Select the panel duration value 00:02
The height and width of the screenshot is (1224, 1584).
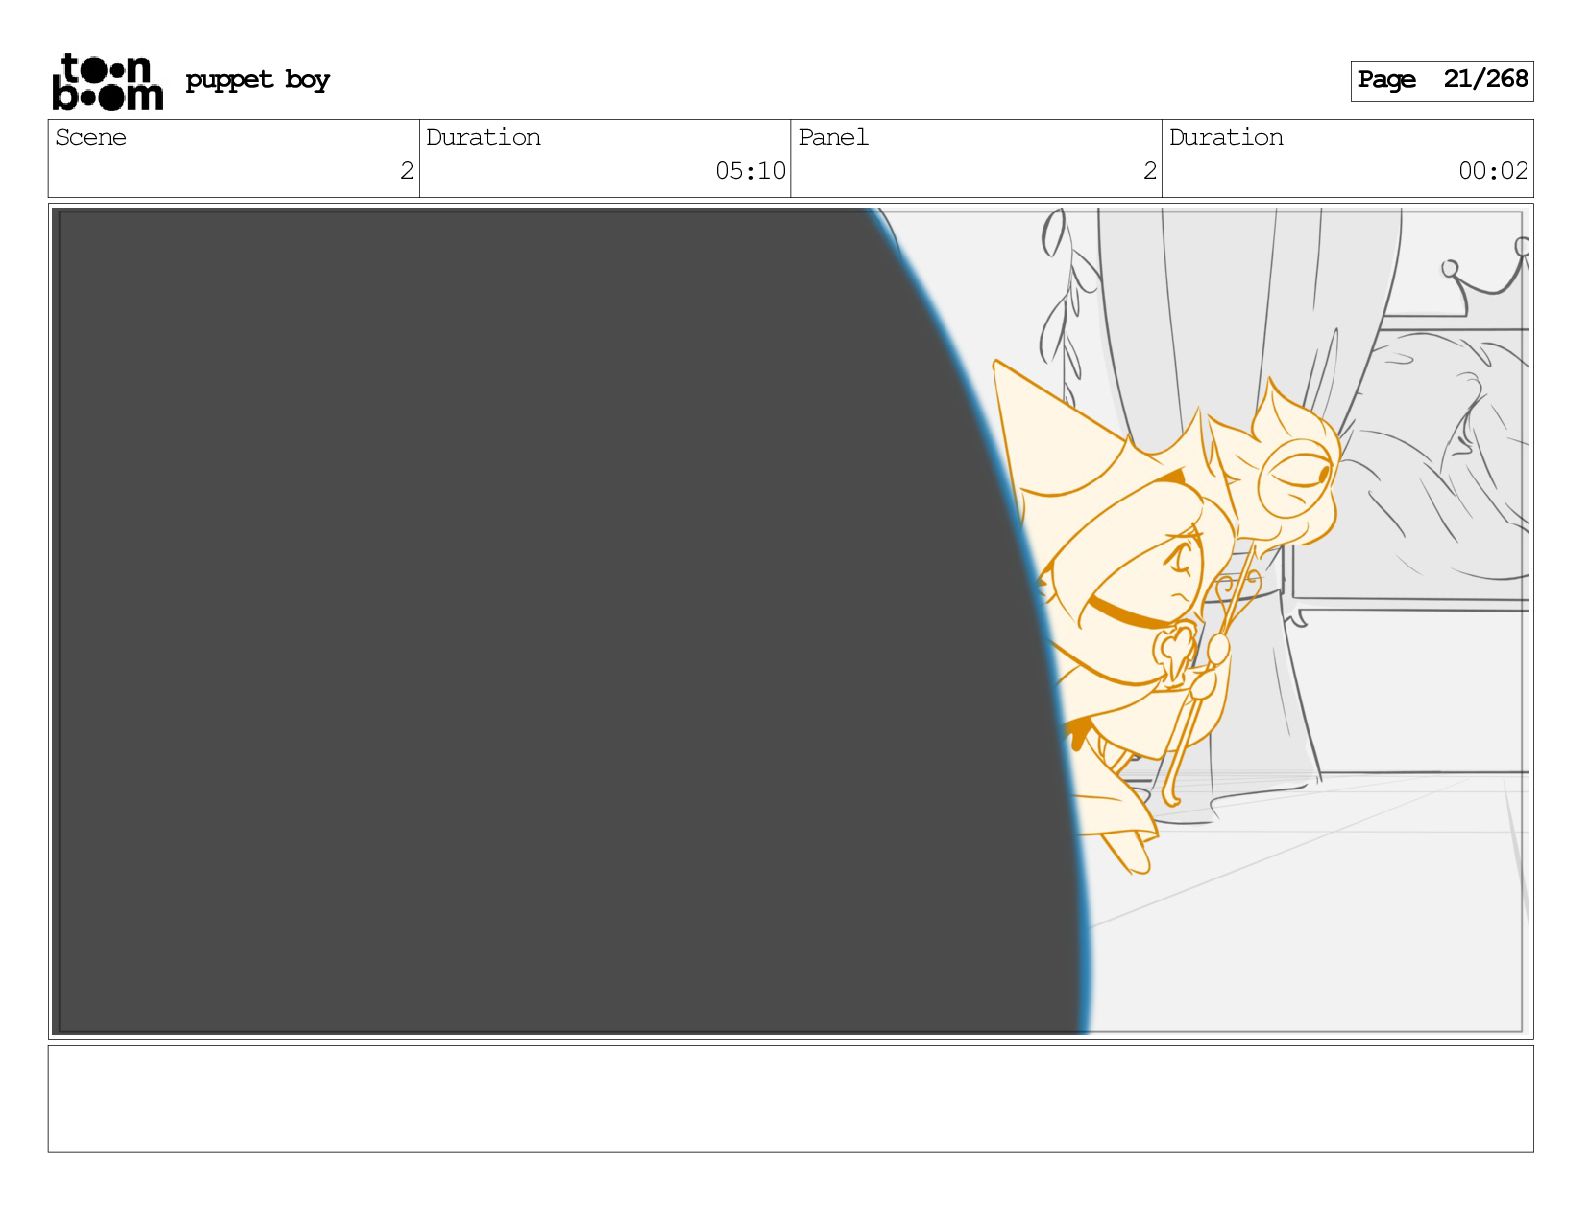[x=1493, y=171]
